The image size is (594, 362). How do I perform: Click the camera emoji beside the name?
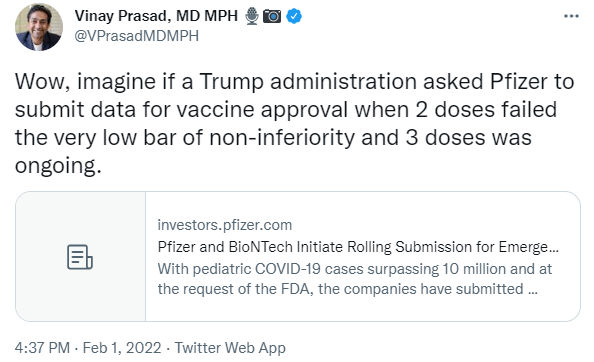272,16
